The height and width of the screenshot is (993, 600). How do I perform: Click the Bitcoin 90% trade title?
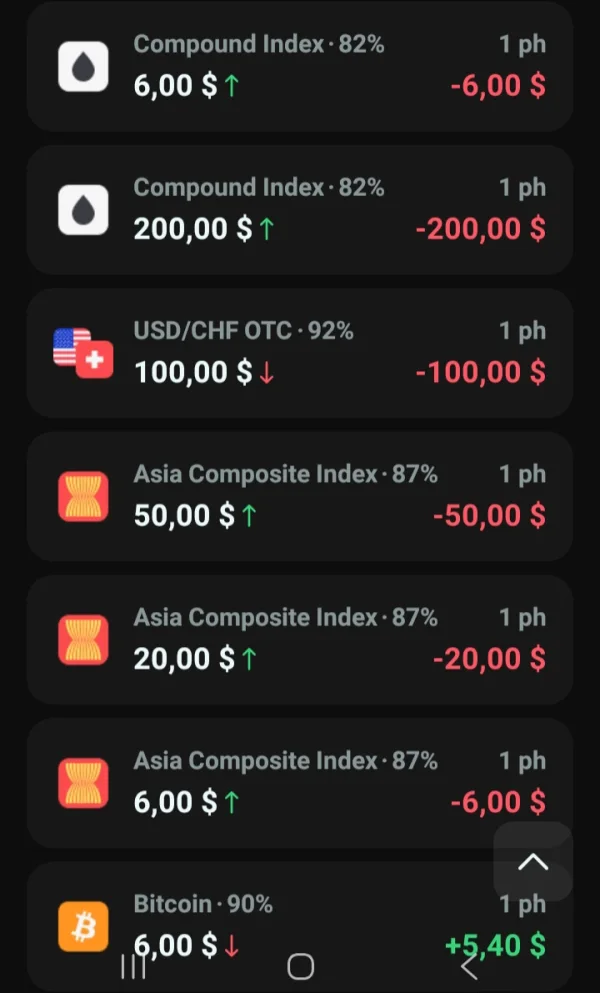pos(203,904)
